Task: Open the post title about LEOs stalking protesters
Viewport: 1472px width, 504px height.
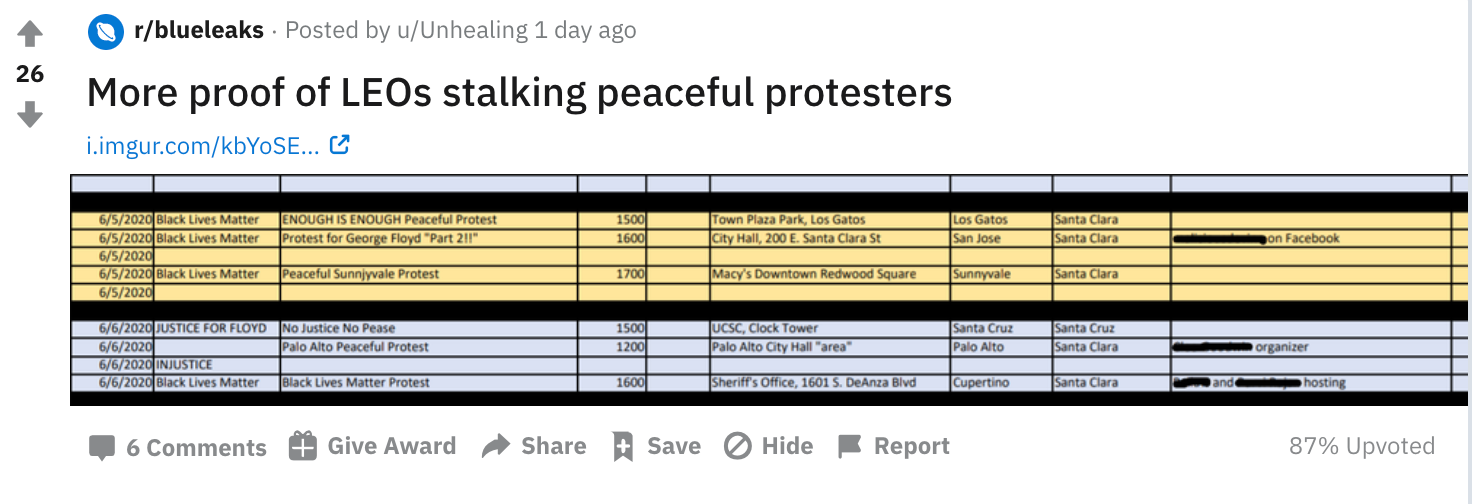Action: (x=519, y=93)
